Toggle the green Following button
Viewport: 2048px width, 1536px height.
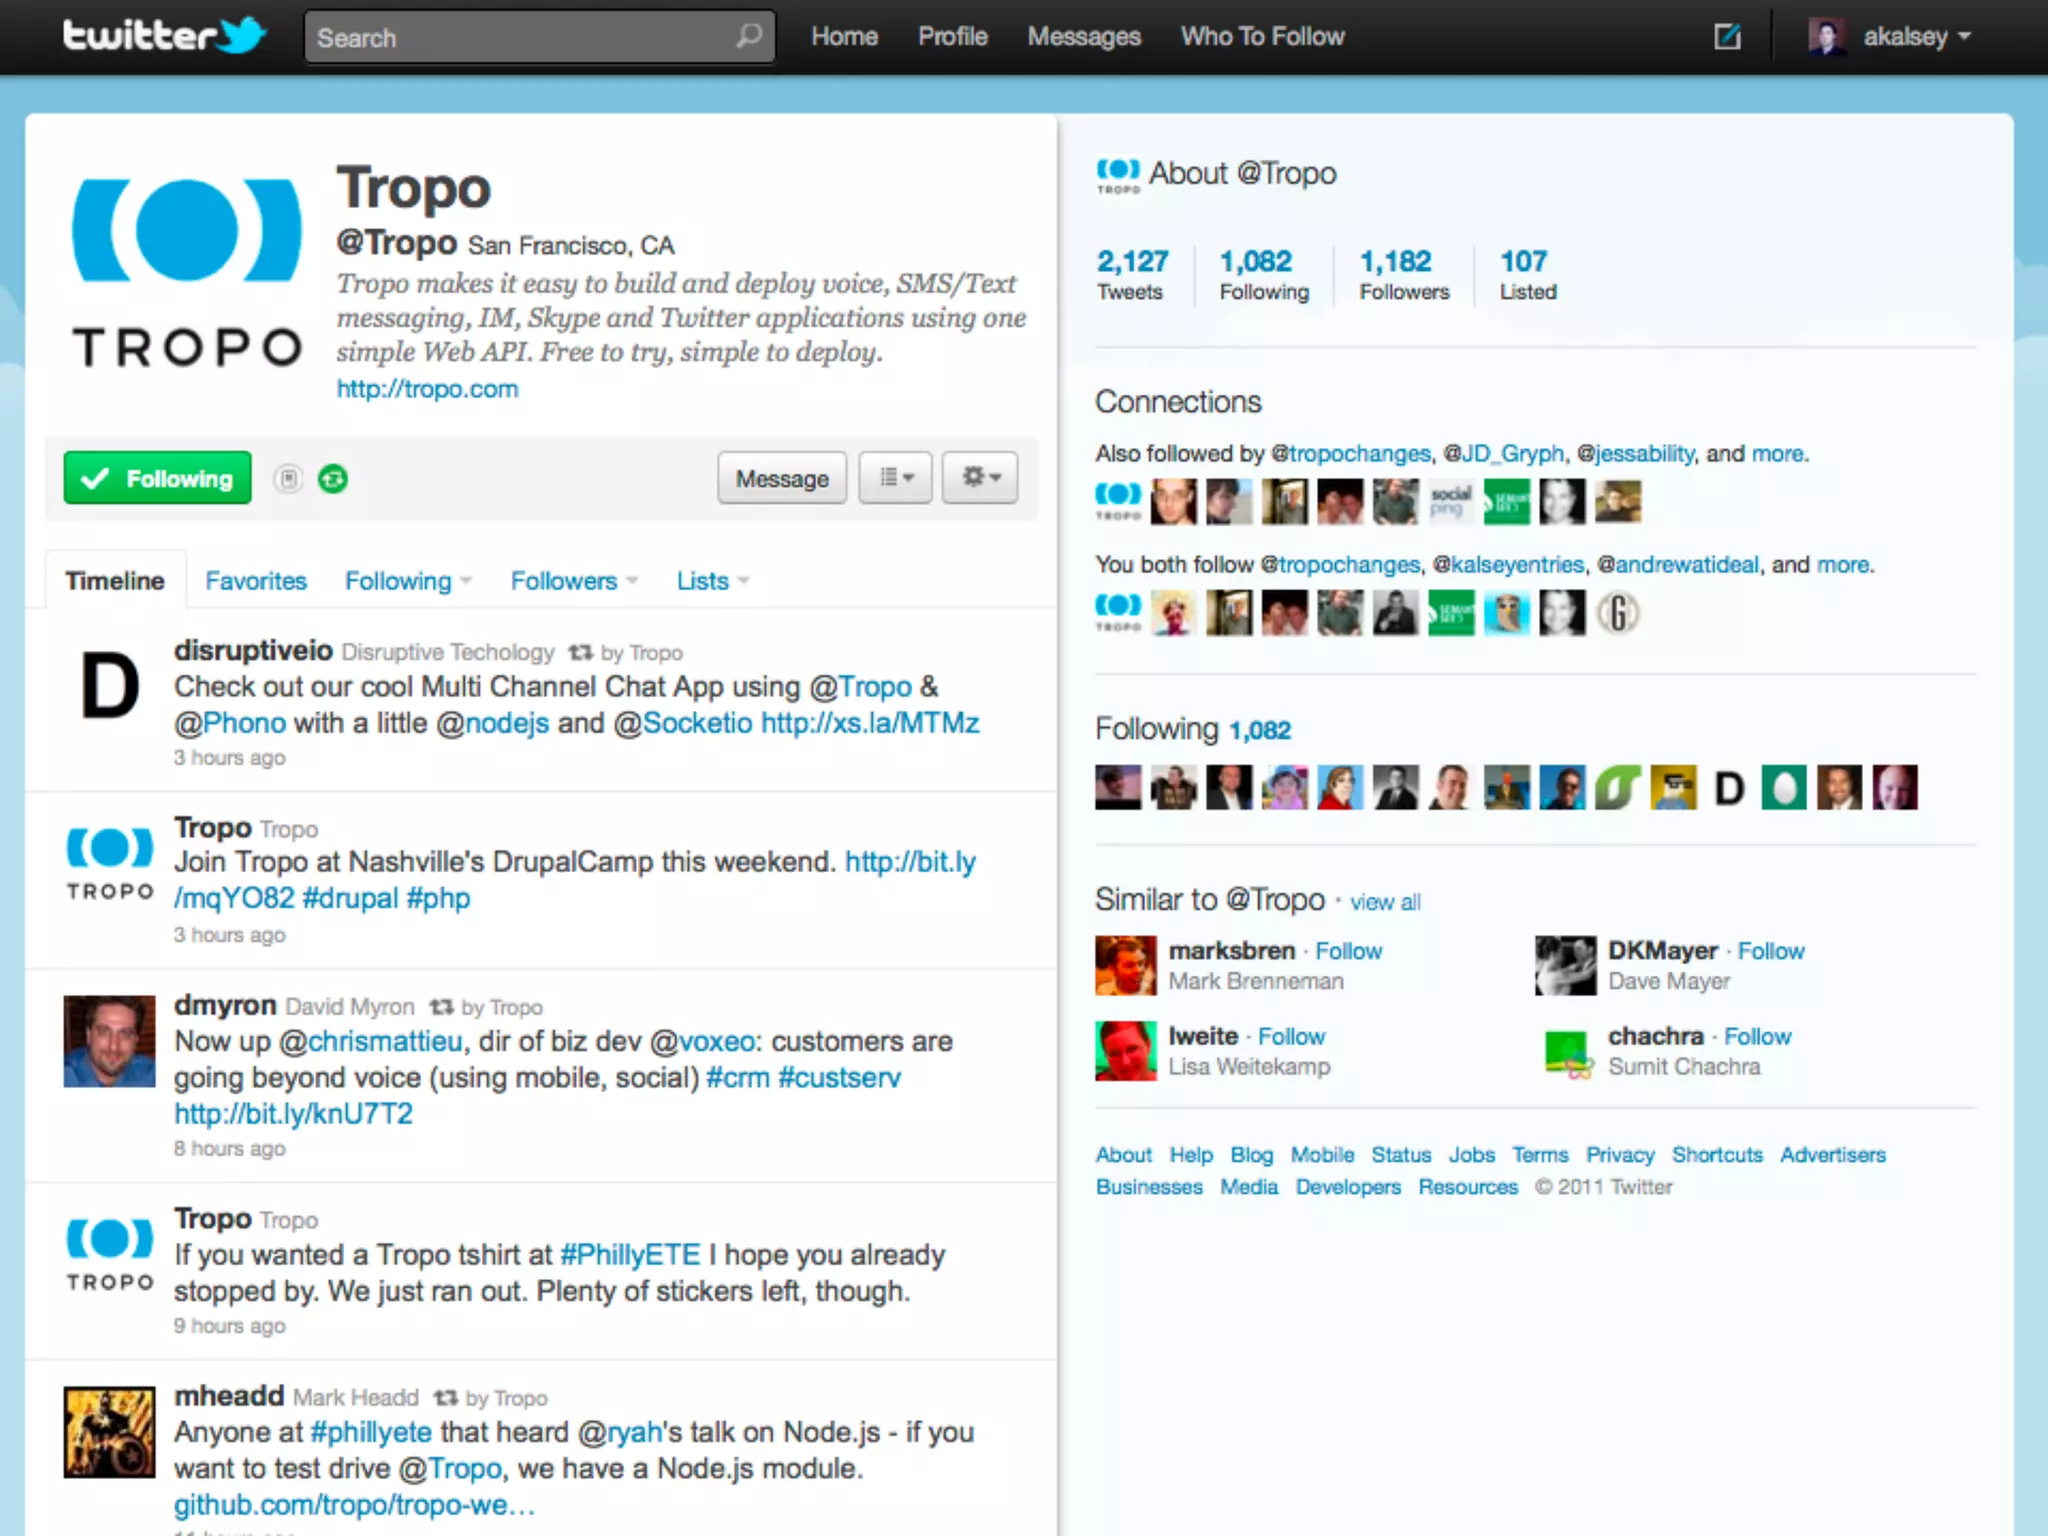[x=158, y=478]
